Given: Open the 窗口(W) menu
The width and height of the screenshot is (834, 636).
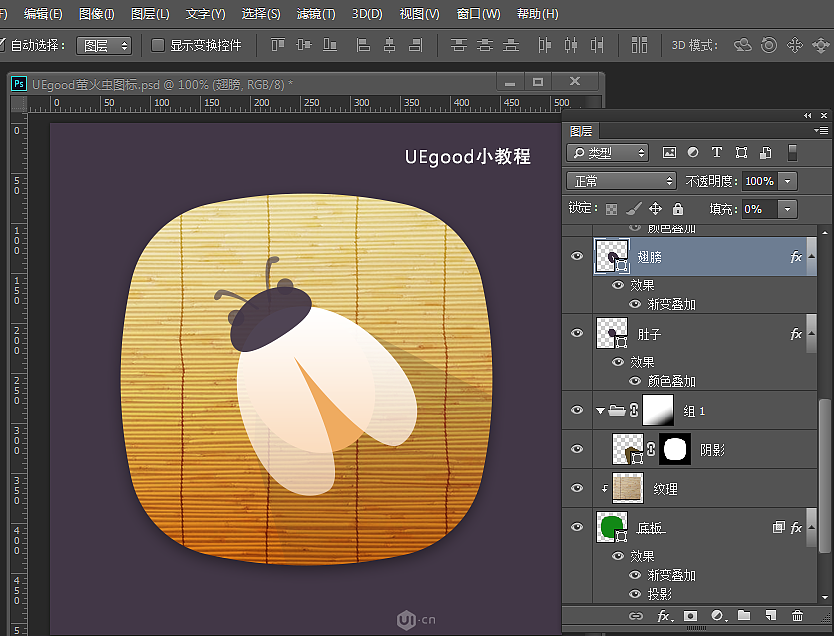Looking at the screenshot, I should 478,14.
